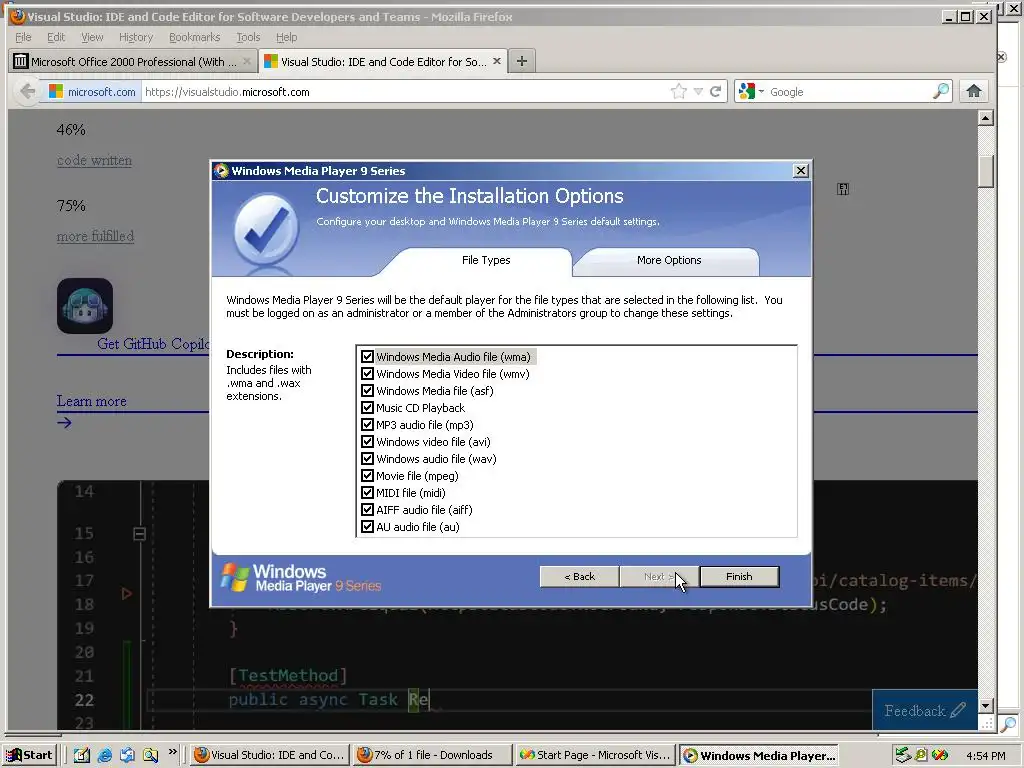Launch Internet Explorer from quick launch
Screen dimensions: 1024x768
(x=104, y=755)
